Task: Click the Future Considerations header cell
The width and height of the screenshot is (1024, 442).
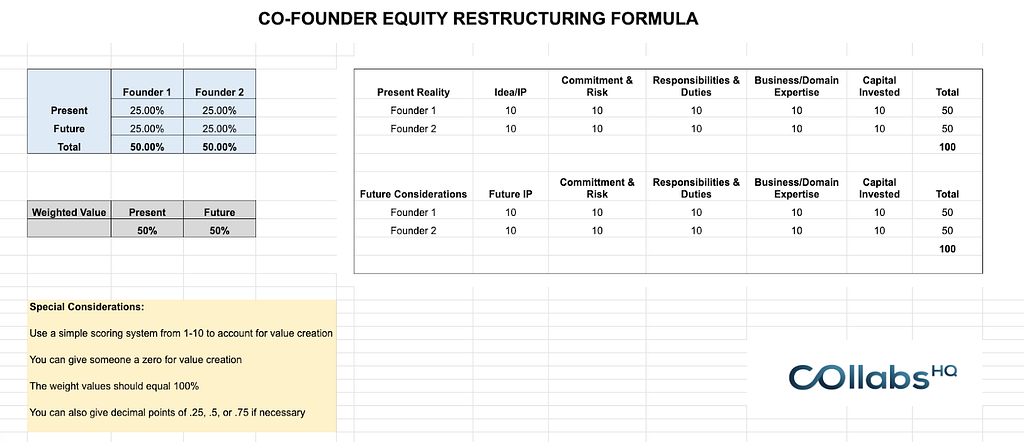Action: (x=413, y=194)
